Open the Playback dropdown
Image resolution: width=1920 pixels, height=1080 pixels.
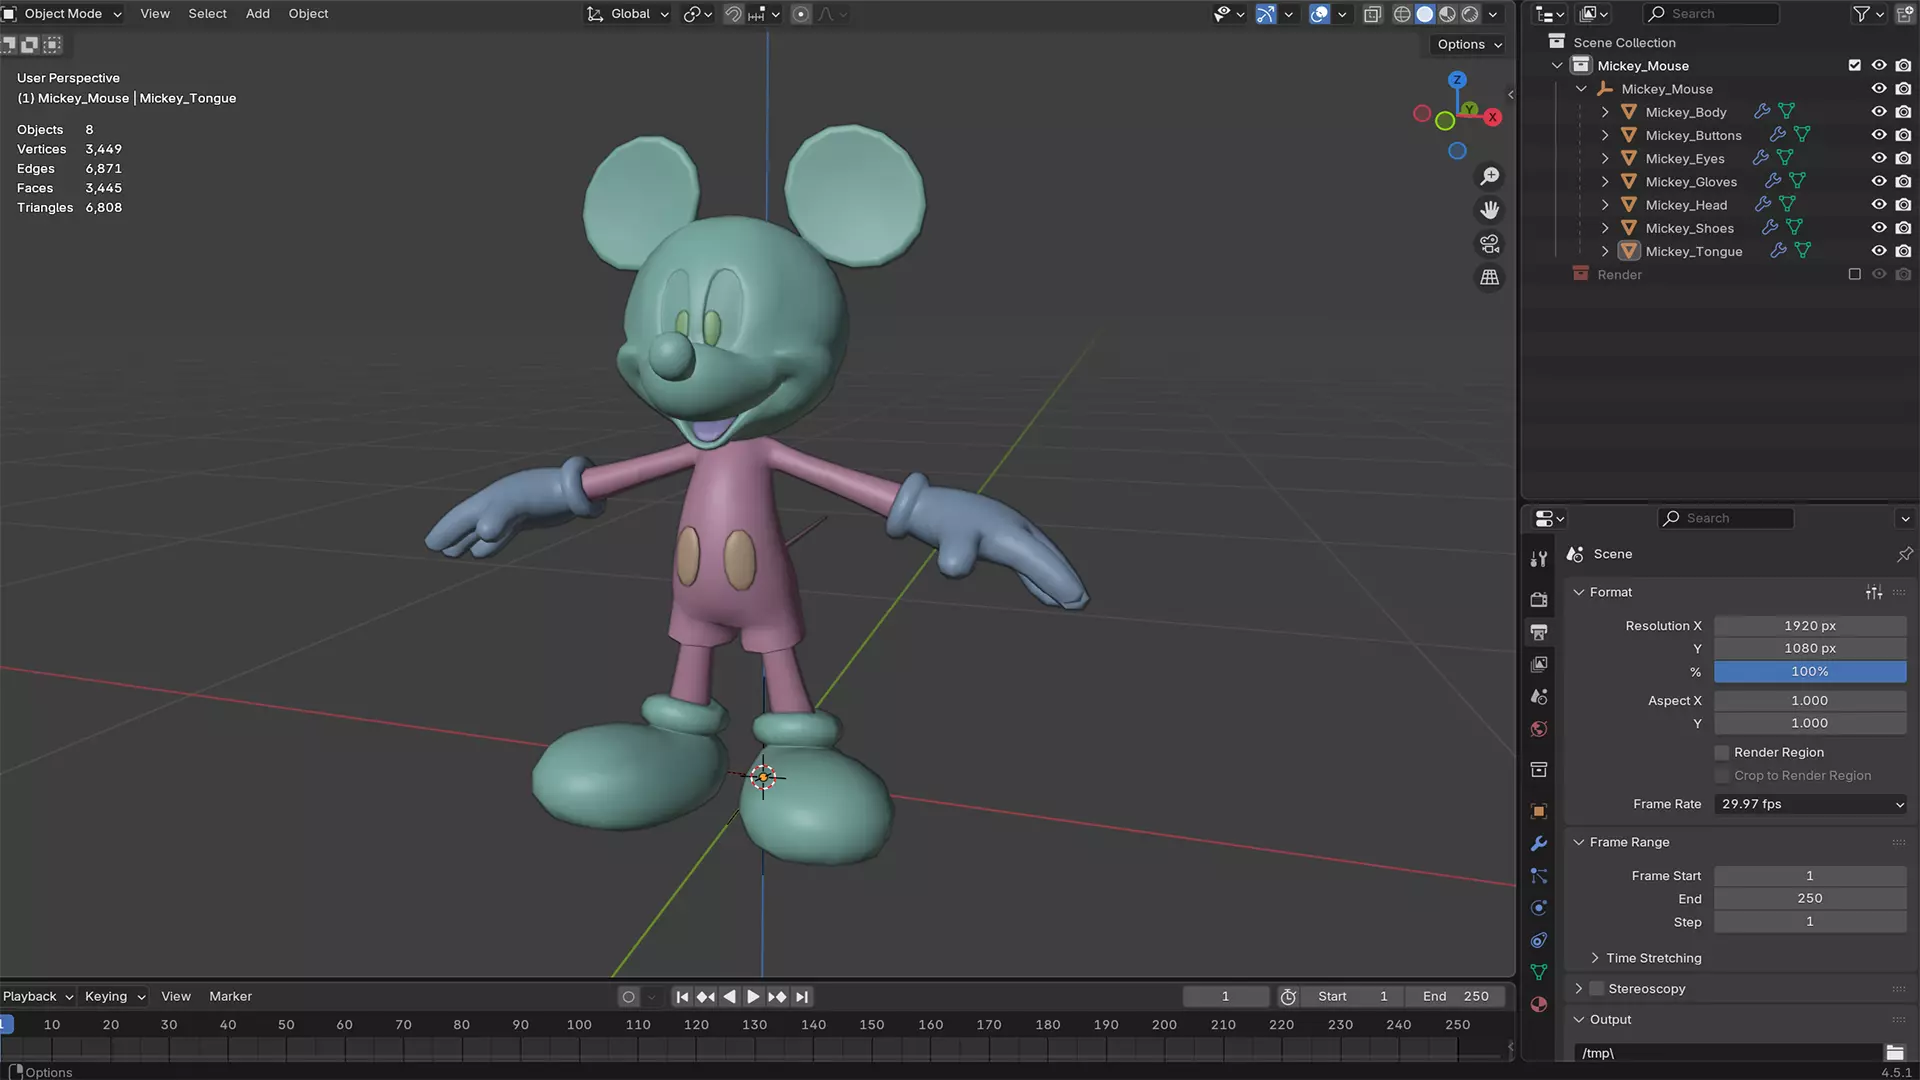point(38,997)
